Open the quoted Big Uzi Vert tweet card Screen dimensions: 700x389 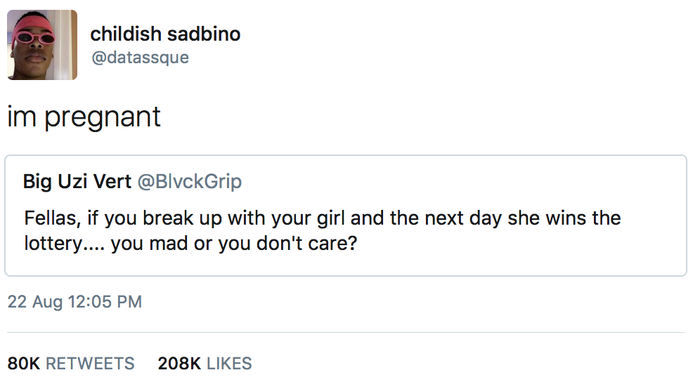(346, 215)
